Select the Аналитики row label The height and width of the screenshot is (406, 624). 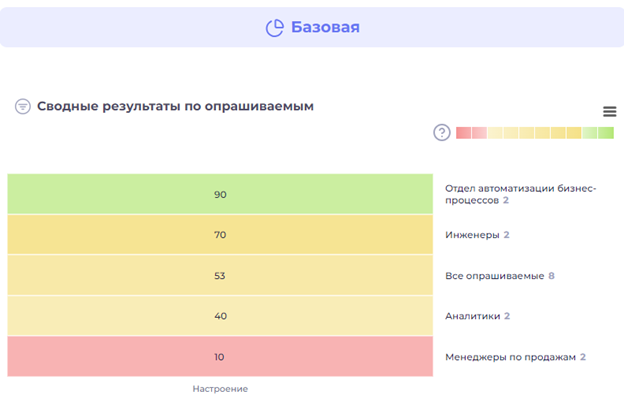pyautogui.click(x=472, y=316)
